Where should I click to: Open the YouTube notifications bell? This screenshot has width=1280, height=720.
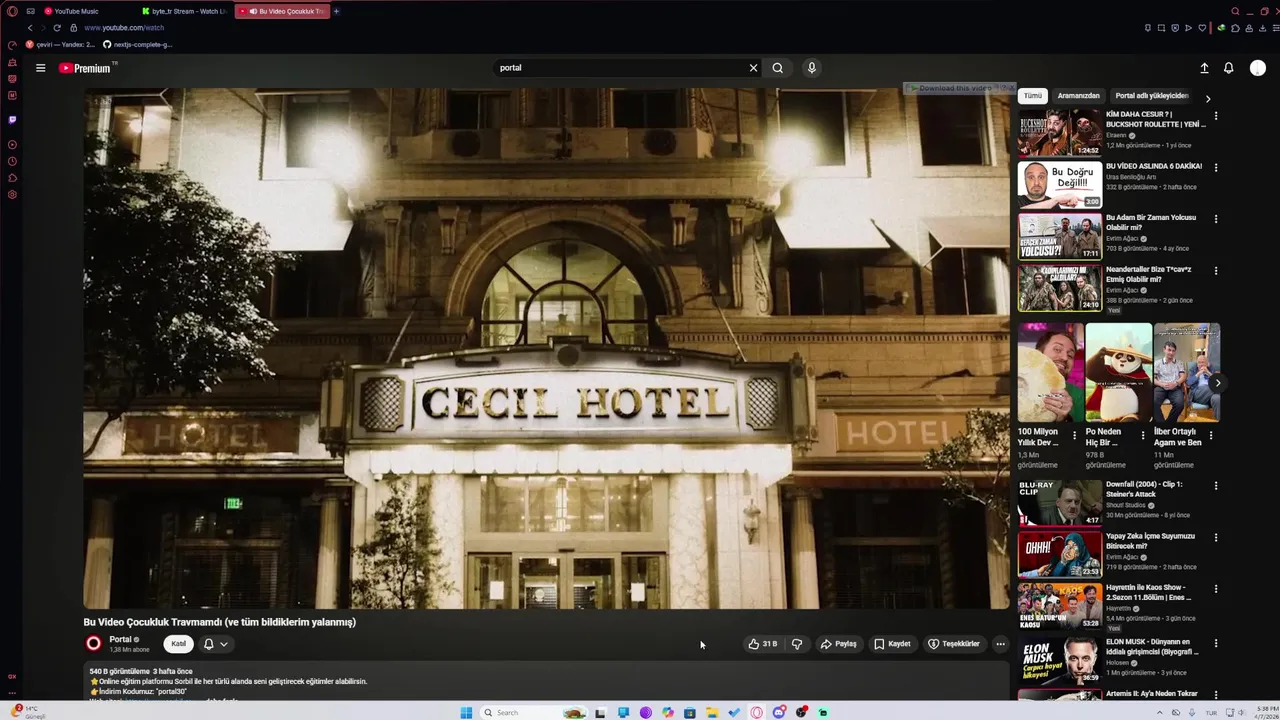[1229, 68]
